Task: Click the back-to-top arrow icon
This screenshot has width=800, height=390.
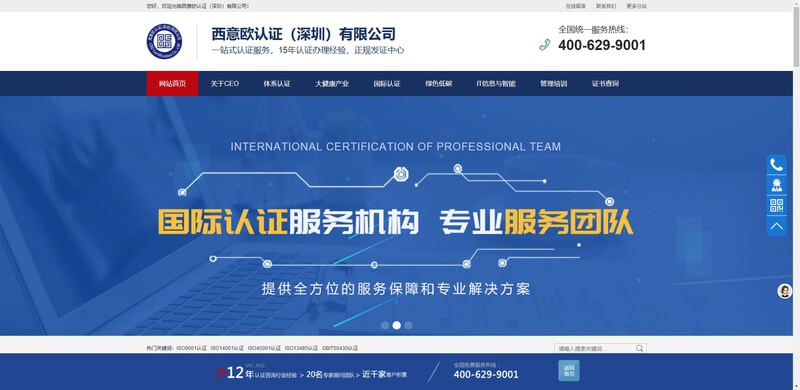Action: pyautogui.click(x=777, y=226)
